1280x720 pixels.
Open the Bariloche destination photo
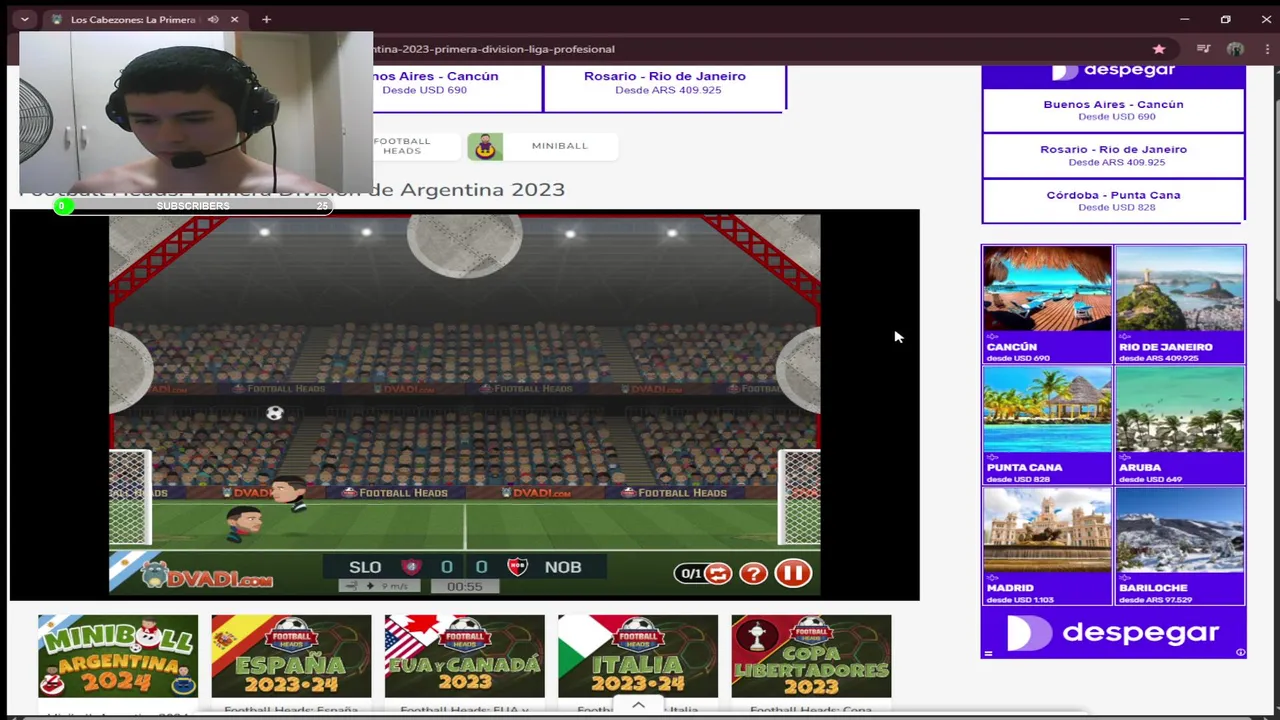pos(1180,546)
